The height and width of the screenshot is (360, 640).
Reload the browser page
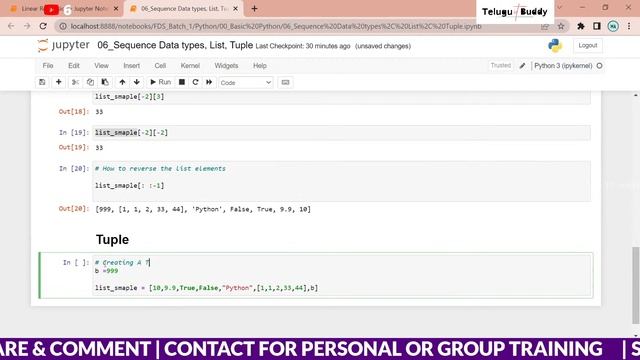[x=43, y=26]
